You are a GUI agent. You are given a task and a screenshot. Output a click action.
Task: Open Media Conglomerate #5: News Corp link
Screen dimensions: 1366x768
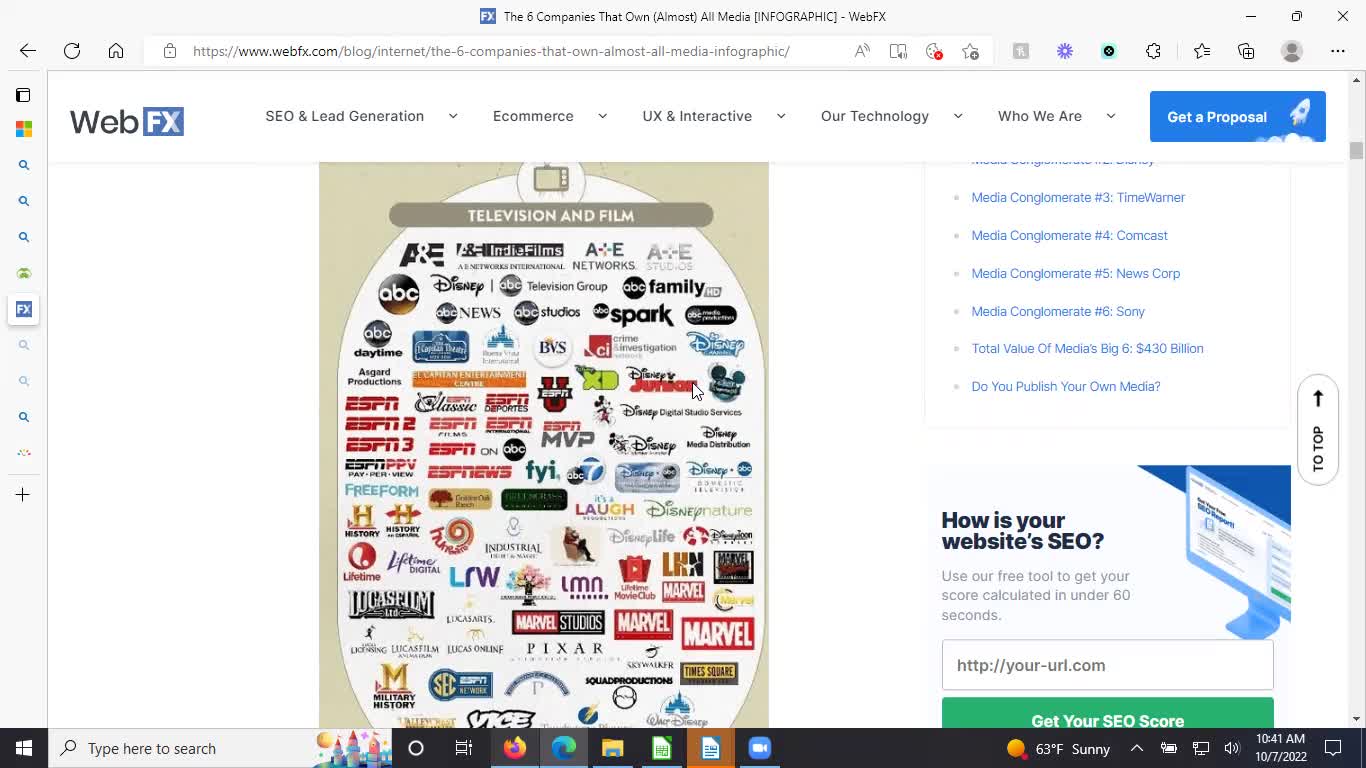coord(1075,273)
